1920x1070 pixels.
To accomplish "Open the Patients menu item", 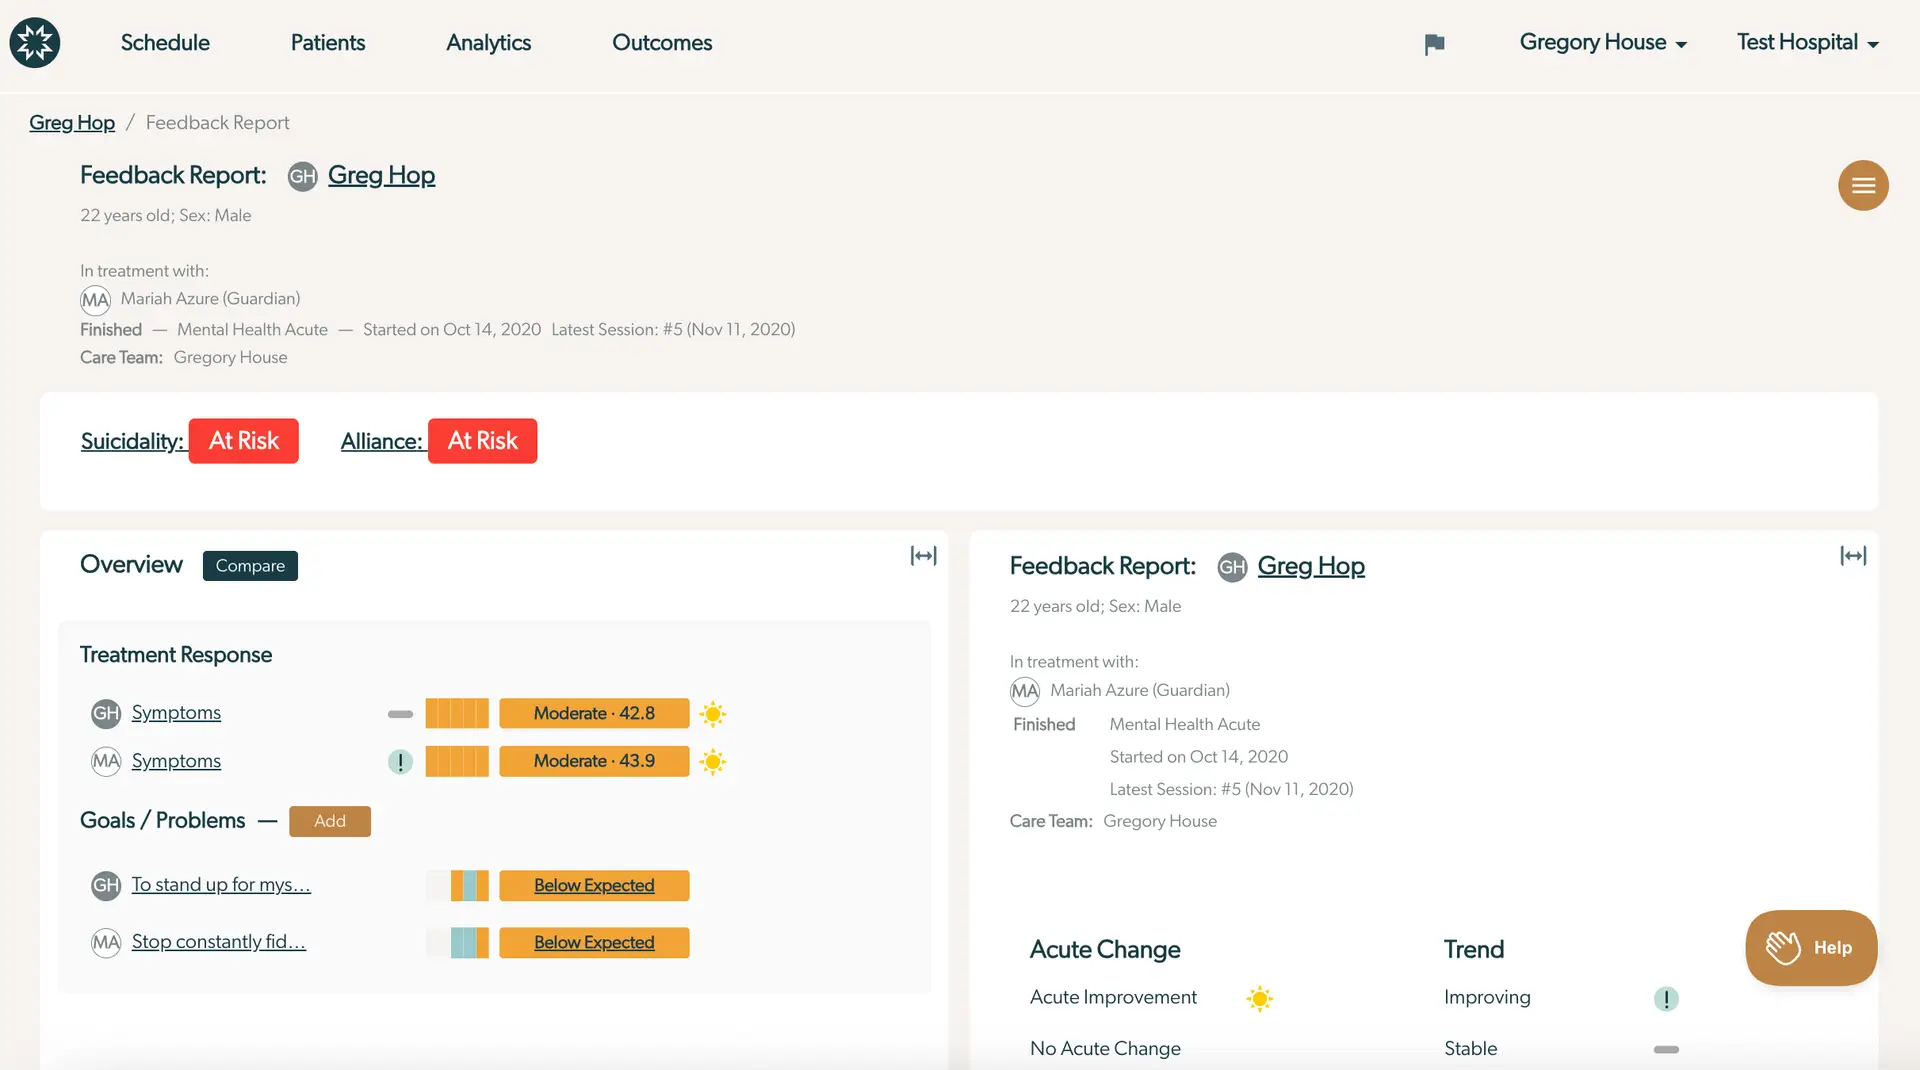I will coord(327,42).
